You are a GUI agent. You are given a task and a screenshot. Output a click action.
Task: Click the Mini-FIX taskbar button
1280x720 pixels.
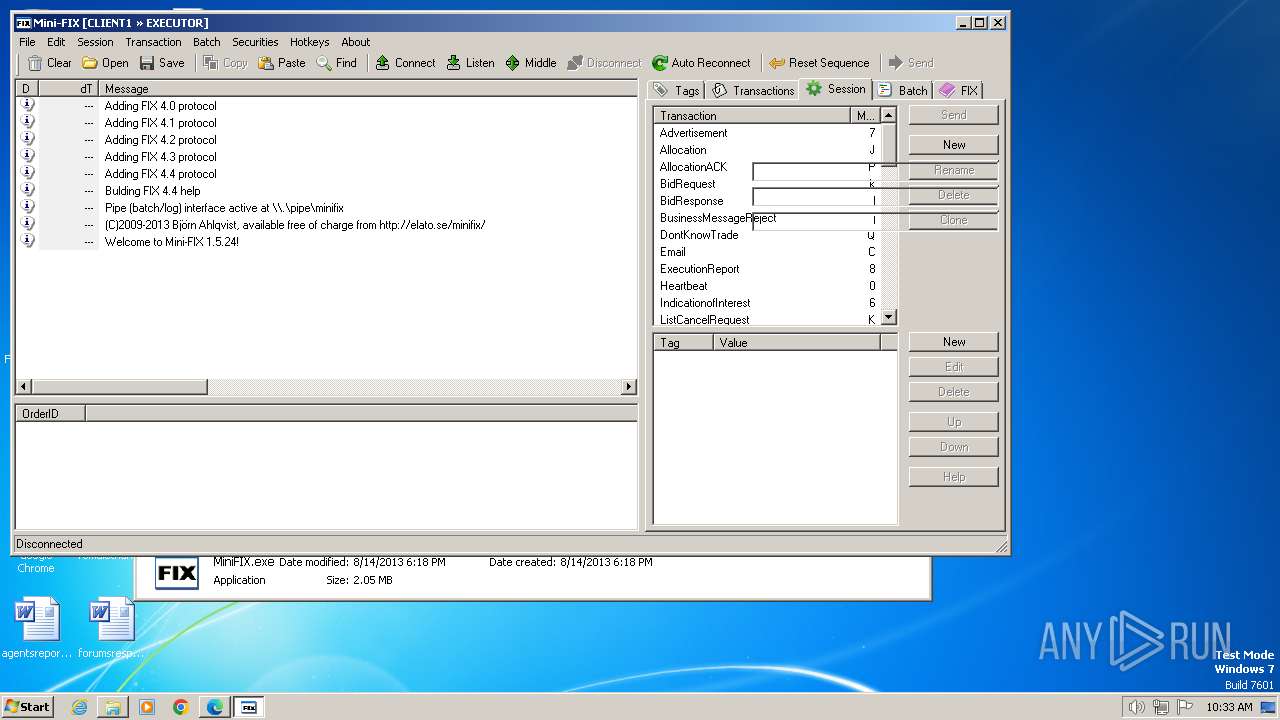click(x=249, y=707)
